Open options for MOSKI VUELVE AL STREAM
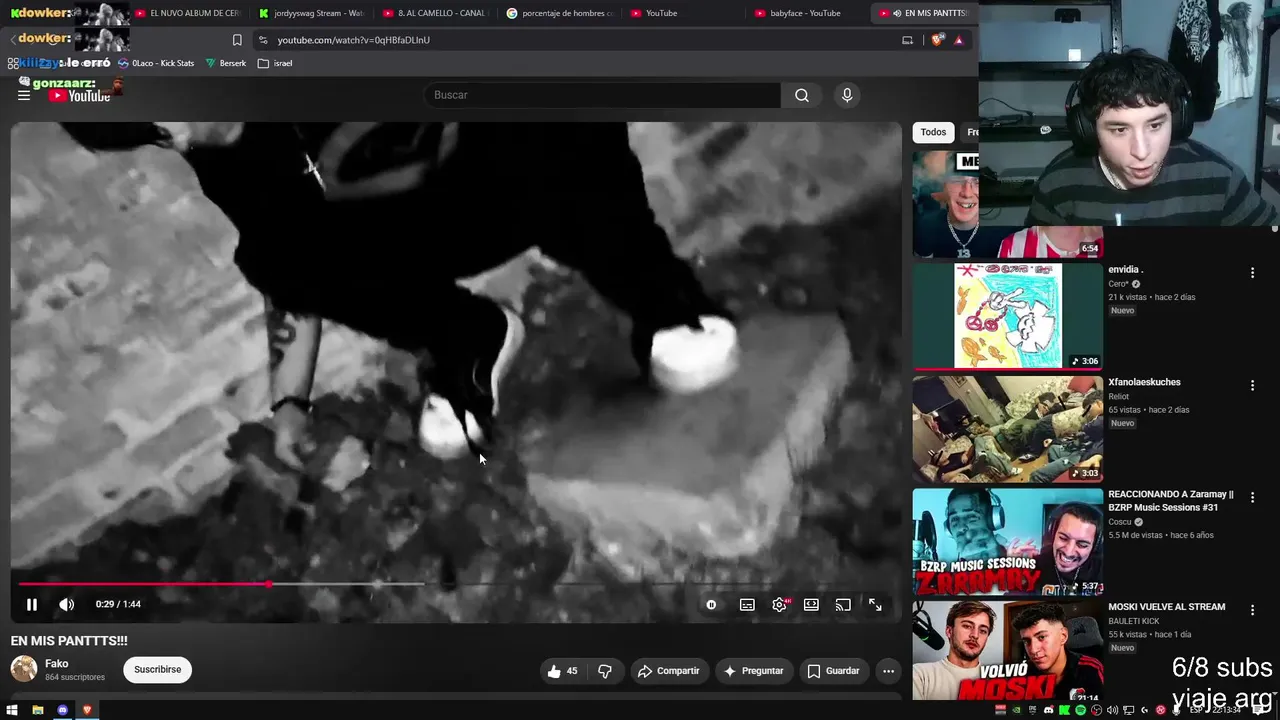 [x=1252, y=610]
